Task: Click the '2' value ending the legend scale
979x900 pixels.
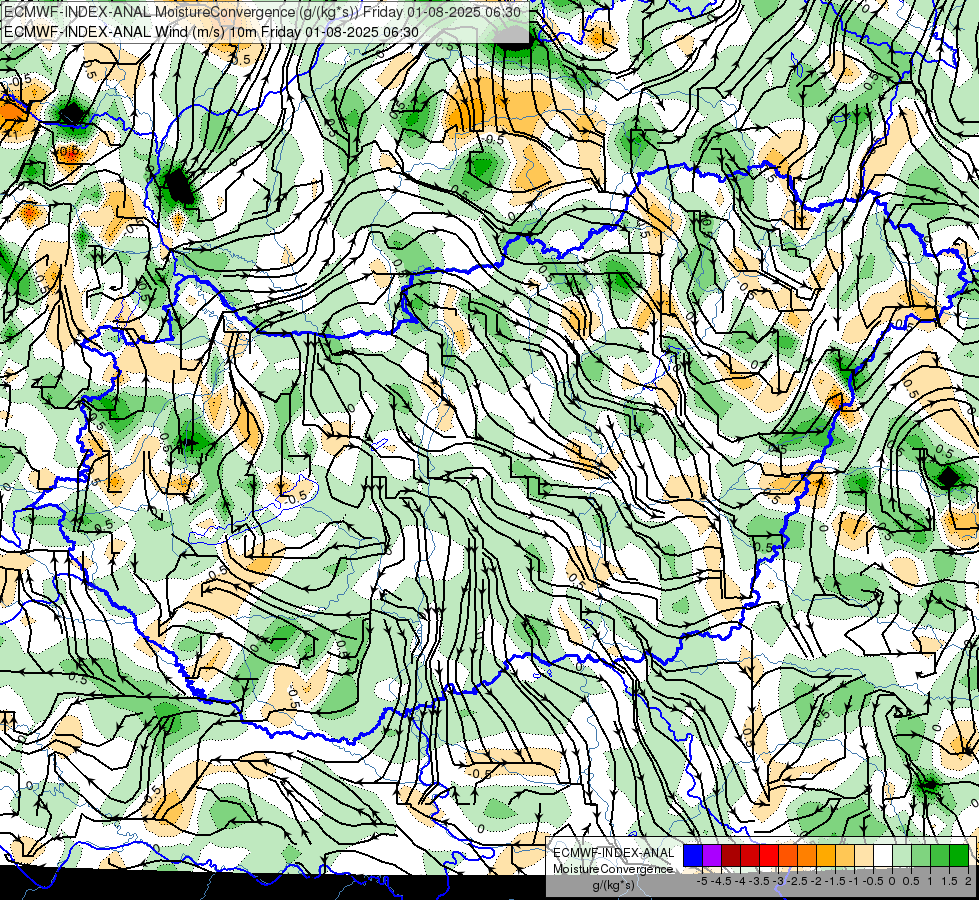Action: tap(968, 881)
